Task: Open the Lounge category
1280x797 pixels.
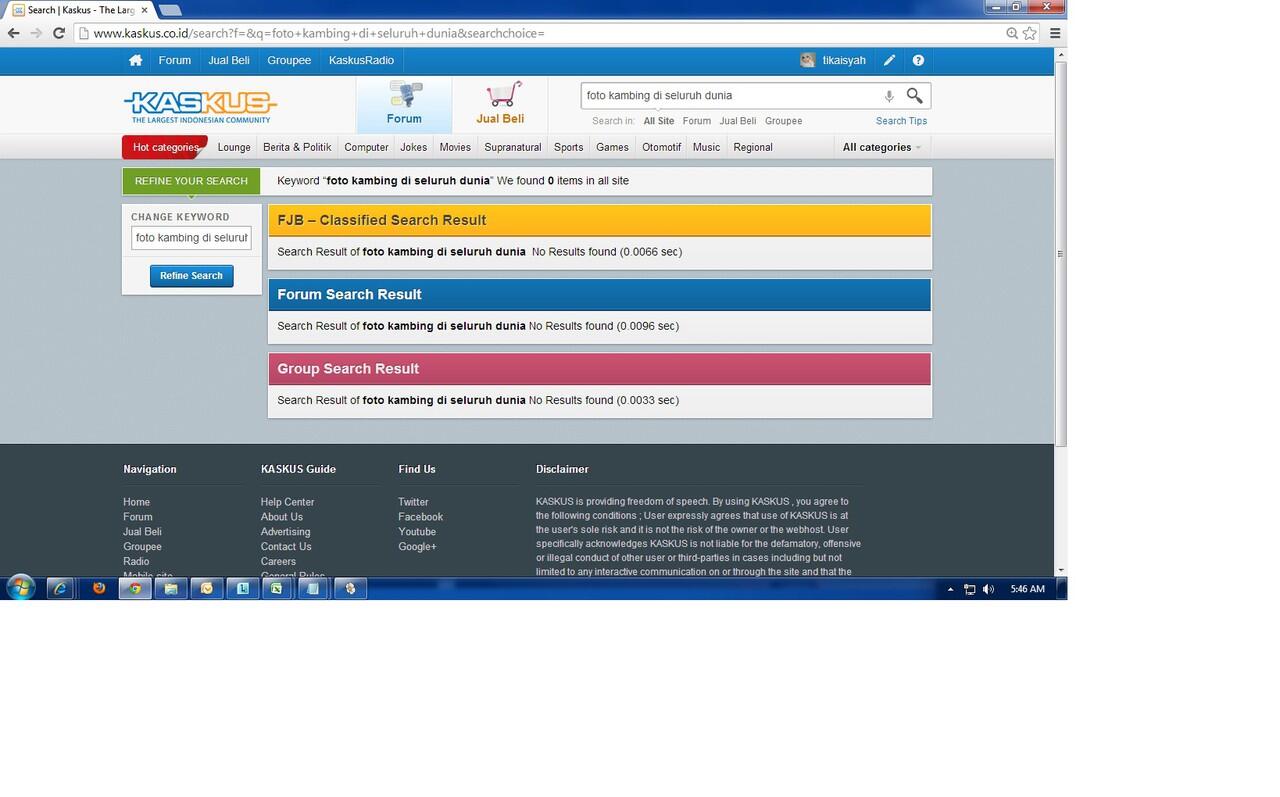Action: click(234, 147)
